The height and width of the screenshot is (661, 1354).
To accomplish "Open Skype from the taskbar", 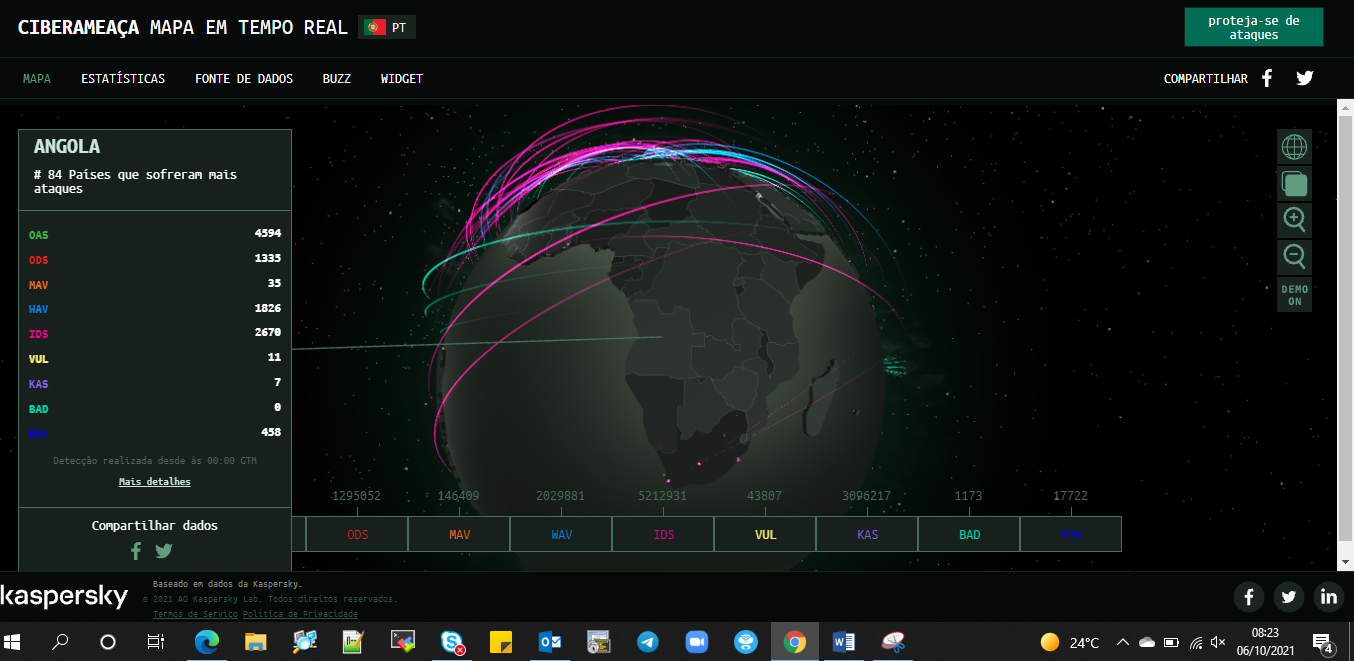I will (x=452, y=642).
